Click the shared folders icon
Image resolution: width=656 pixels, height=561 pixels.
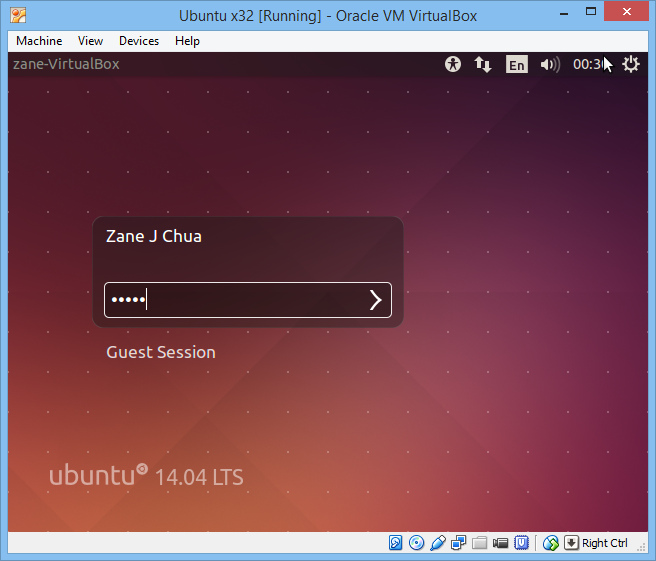pyautogui.click(x=479, y=543)
